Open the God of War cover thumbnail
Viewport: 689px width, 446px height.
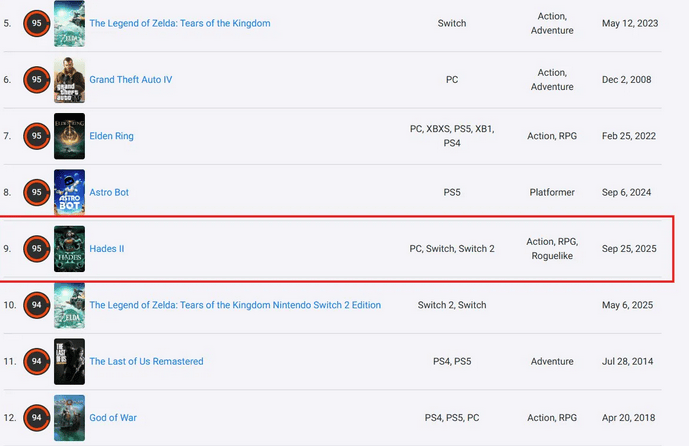(69, 417)
